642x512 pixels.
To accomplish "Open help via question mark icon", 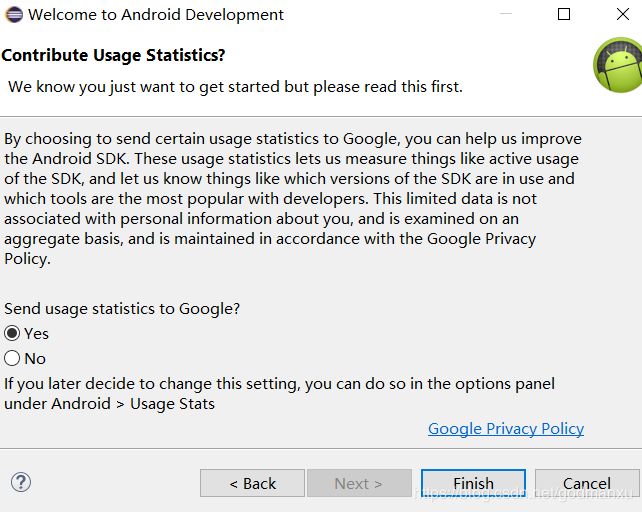I will pos(21,483).
